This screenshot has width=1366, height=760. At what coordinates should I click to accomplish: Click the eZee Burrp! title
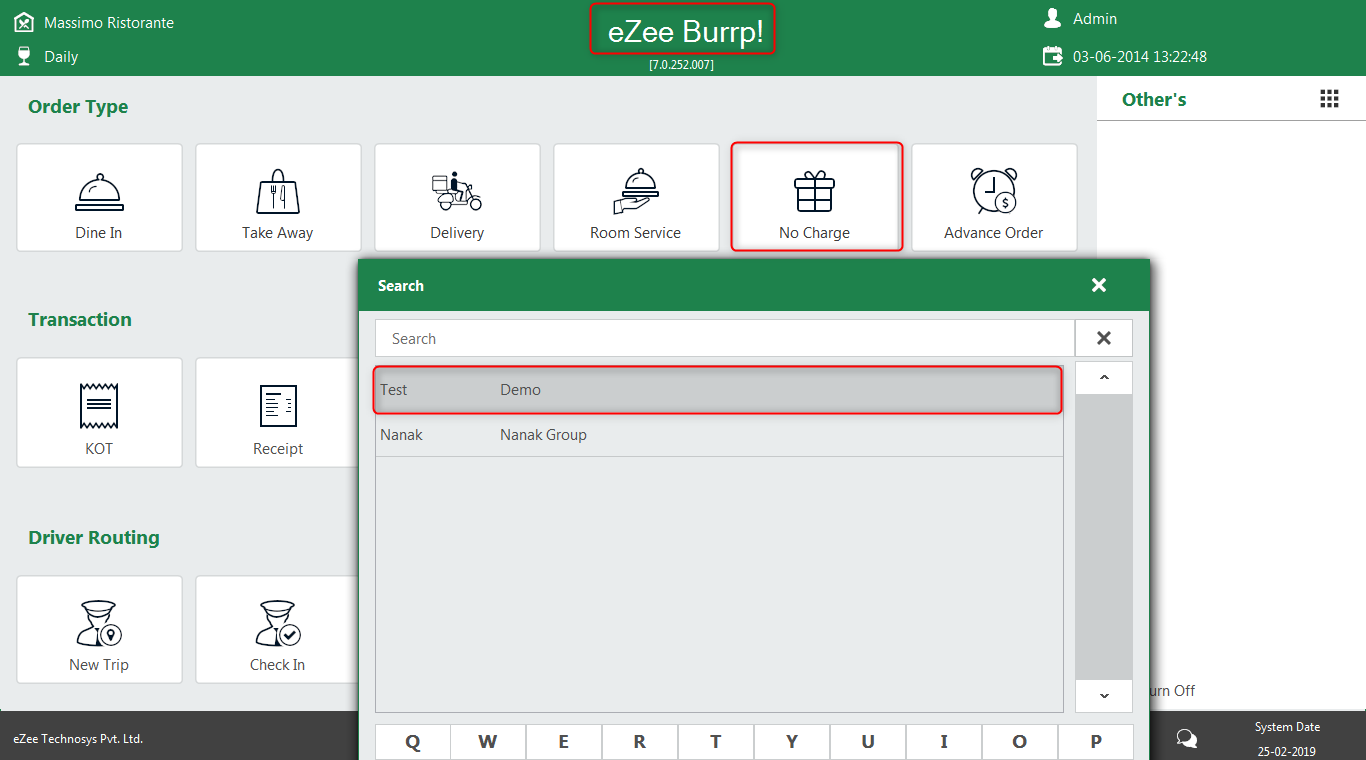click(684, 32)
